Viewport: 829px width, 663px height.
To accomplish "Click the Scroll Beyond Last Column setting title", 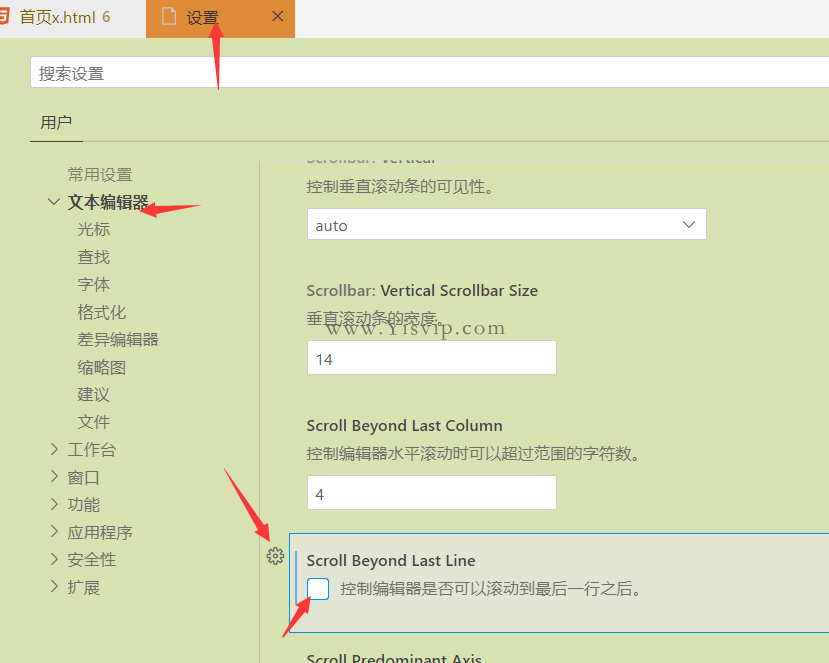I will (404, 426).
